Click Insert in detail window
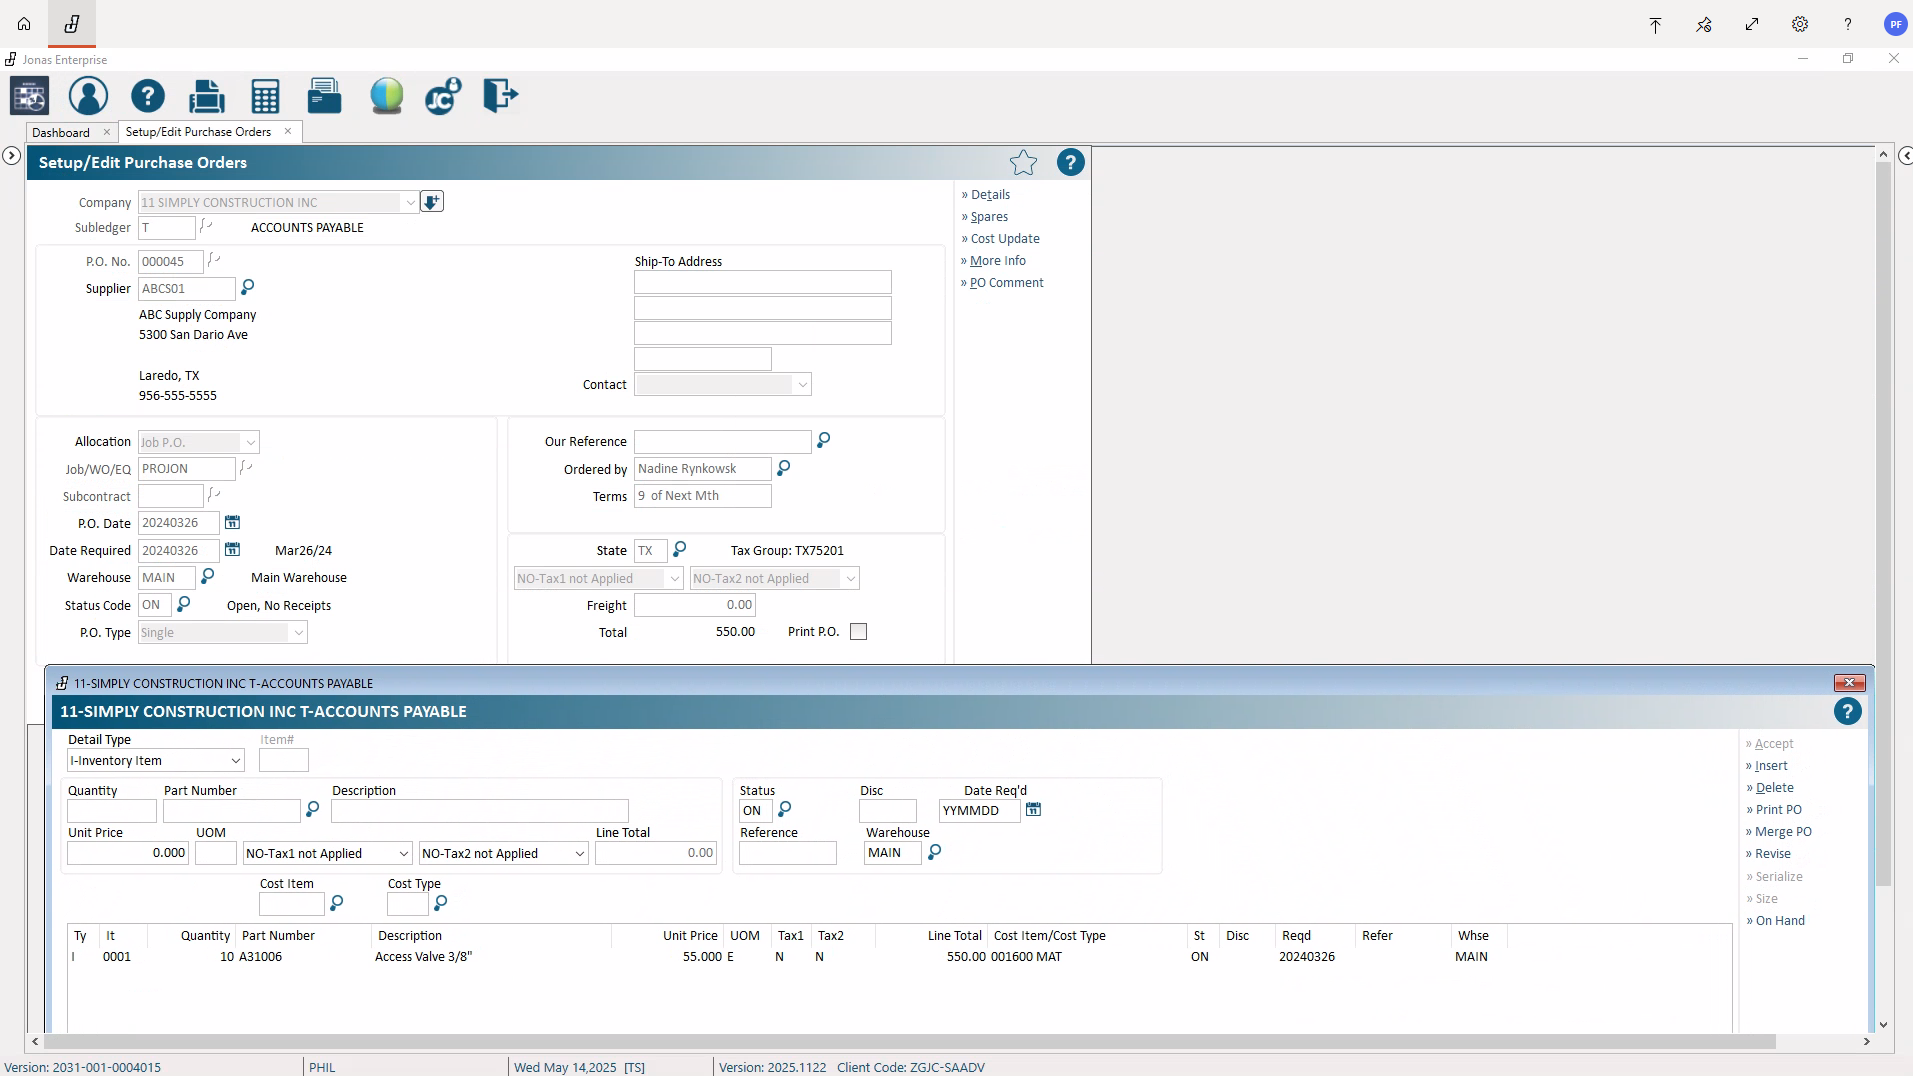This screenshot has height=1076, width=1913. coord(1771,765)
